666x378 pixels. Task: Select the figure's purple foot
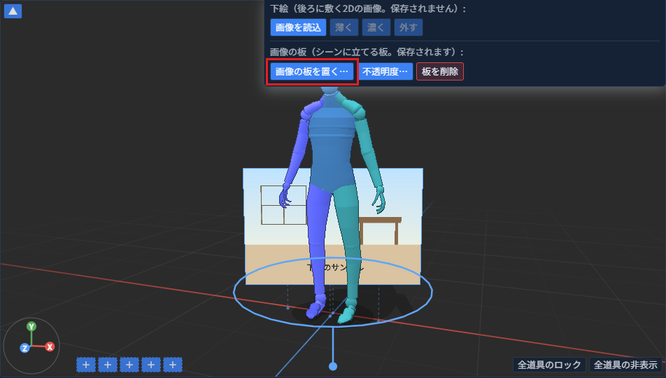[315, 309]
